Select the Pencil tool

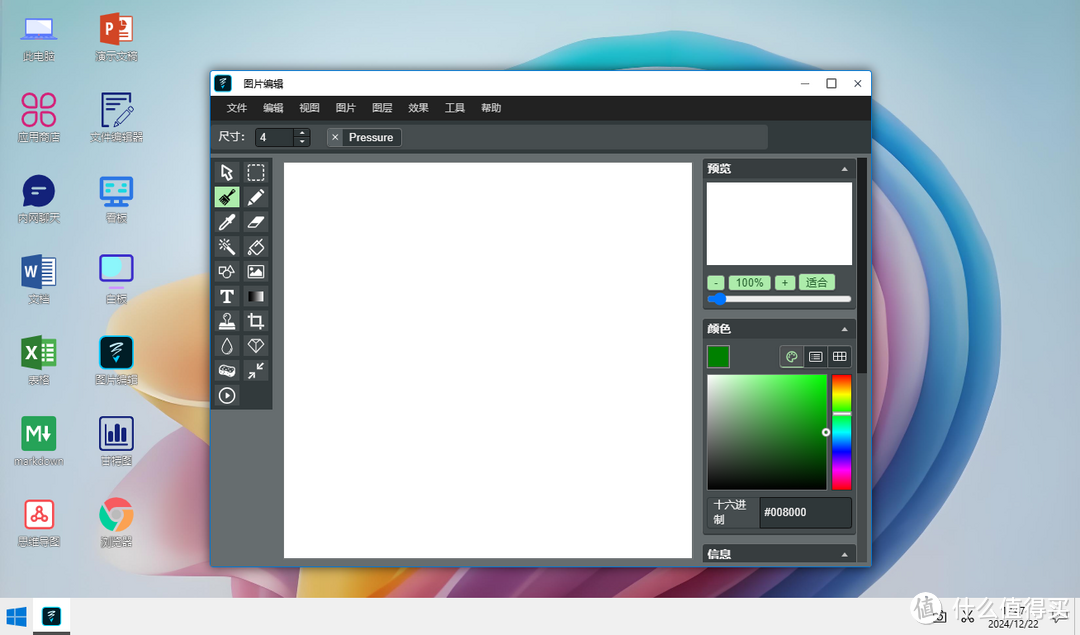[x=256, y=197]
